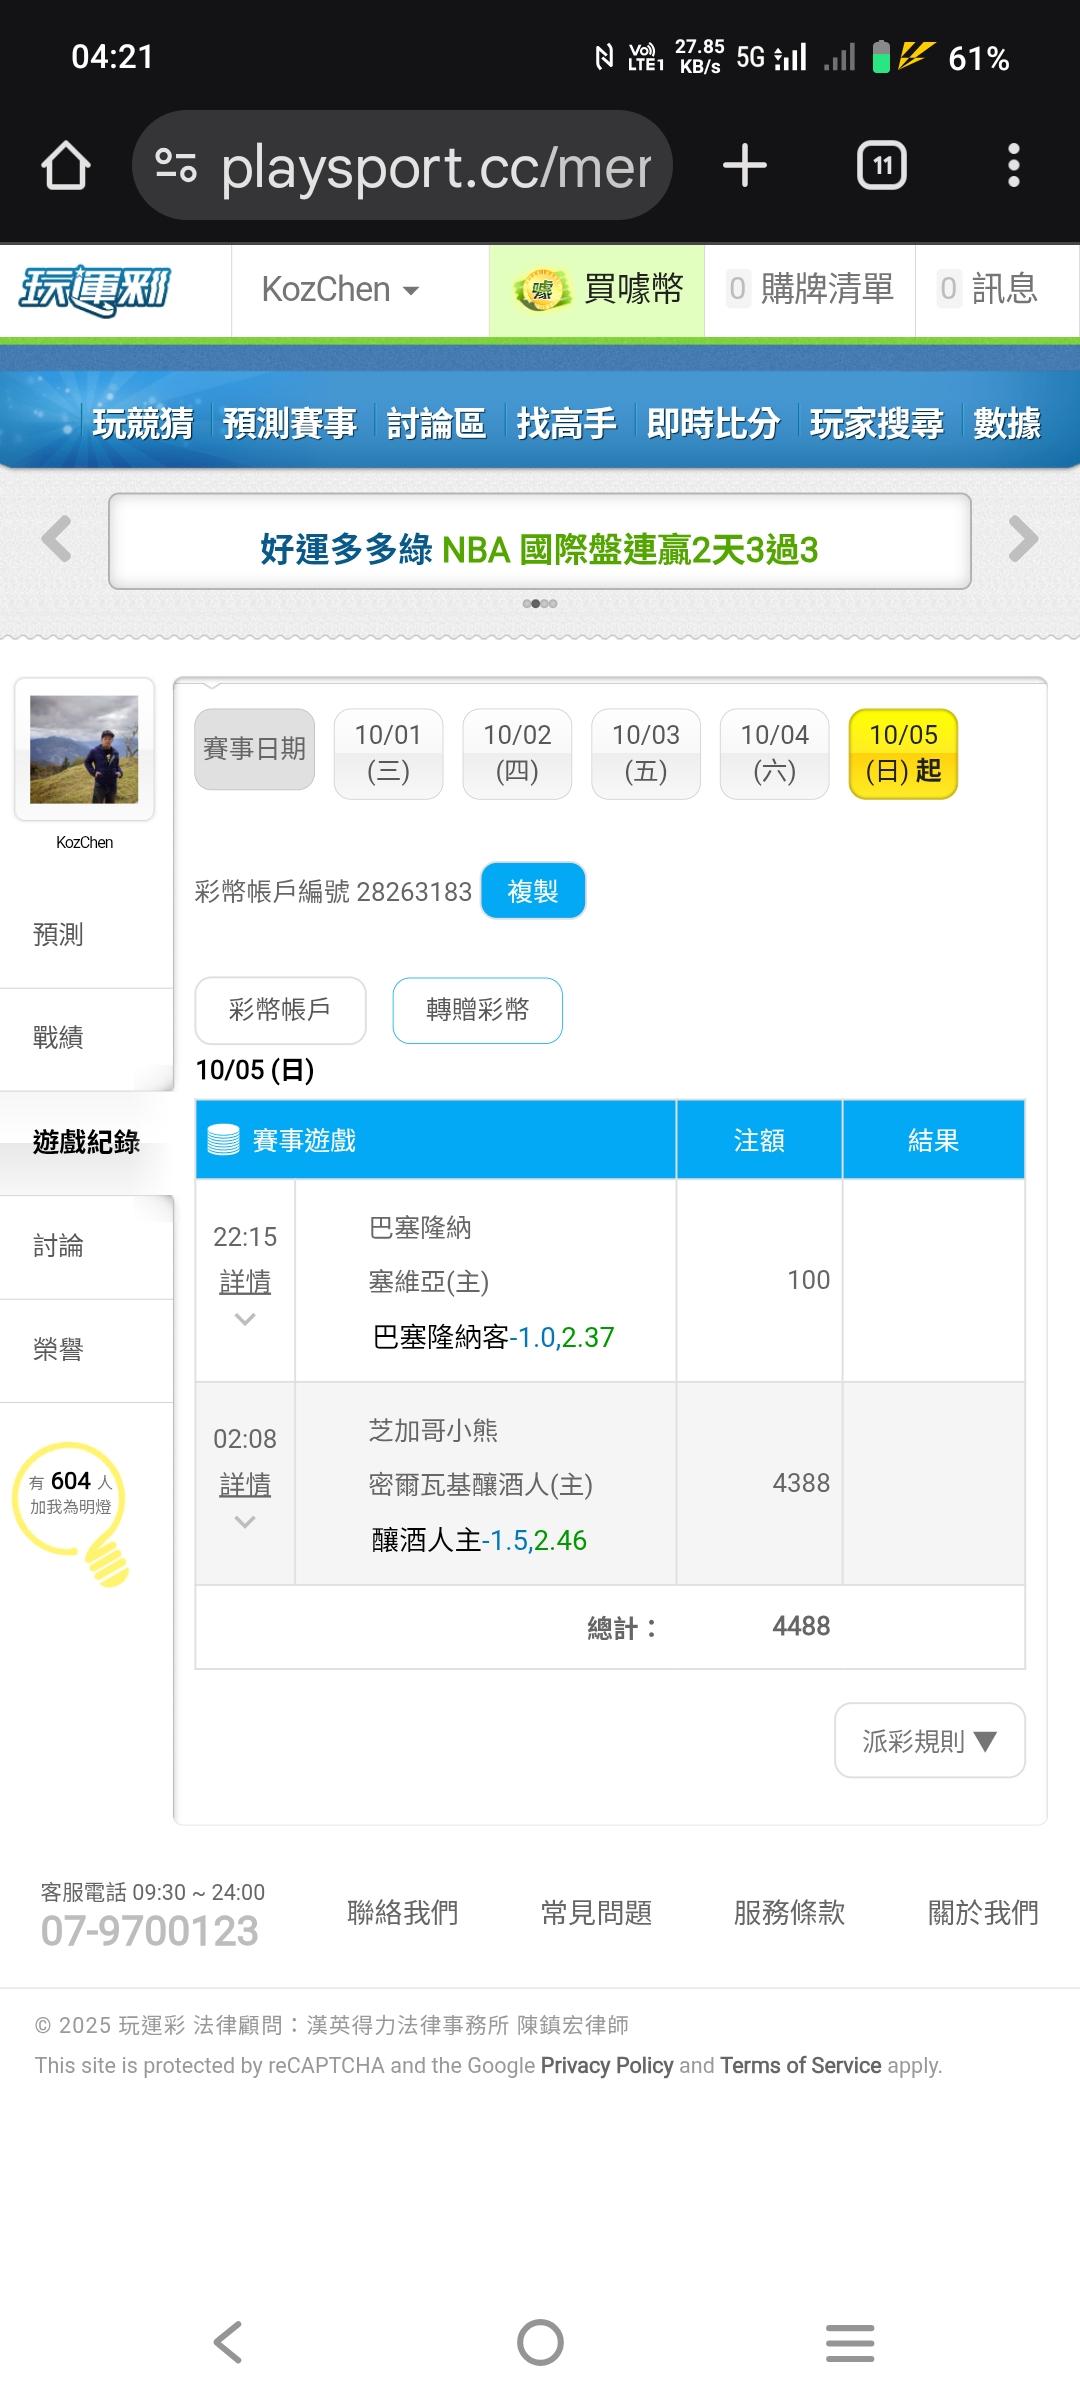Open 數據 nav item
The height and width of the screenshot is (2400, 1080).
coord(1007,423)
